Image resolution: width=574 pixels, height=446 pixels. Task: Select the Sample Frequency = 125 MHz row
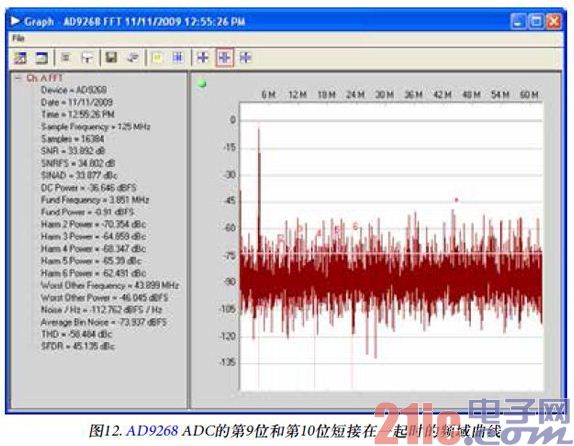96,127
